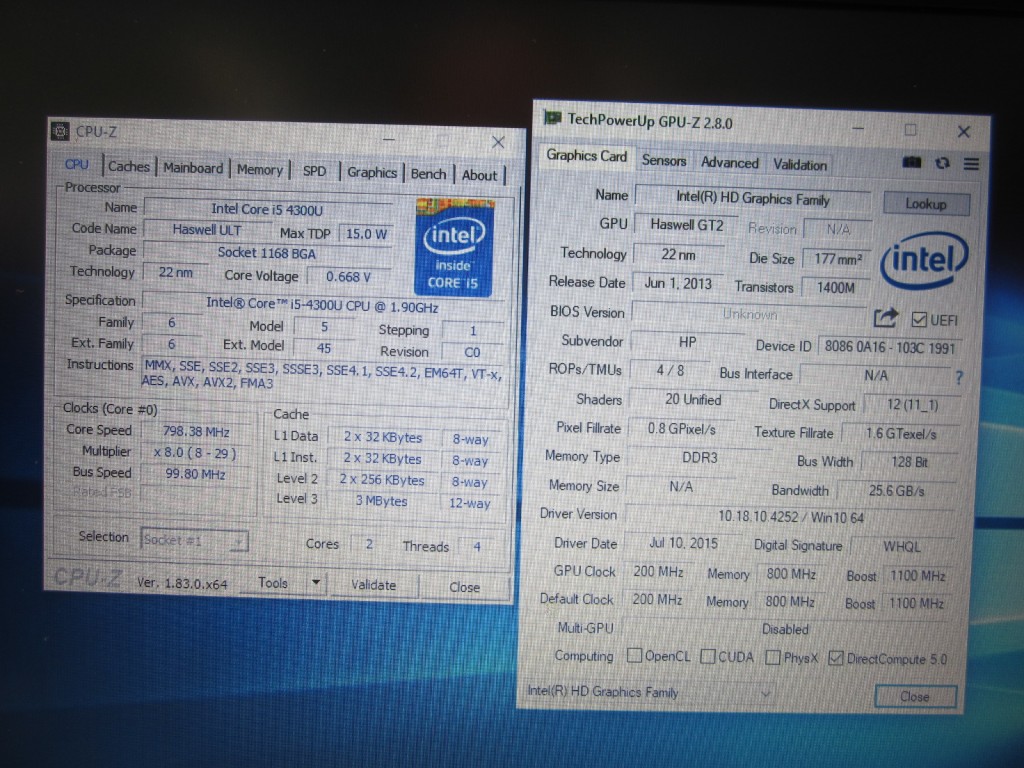The image size is (1024, 768).
Task: Open the Graphics tab in CPU-Z
Action: point(372,172)
